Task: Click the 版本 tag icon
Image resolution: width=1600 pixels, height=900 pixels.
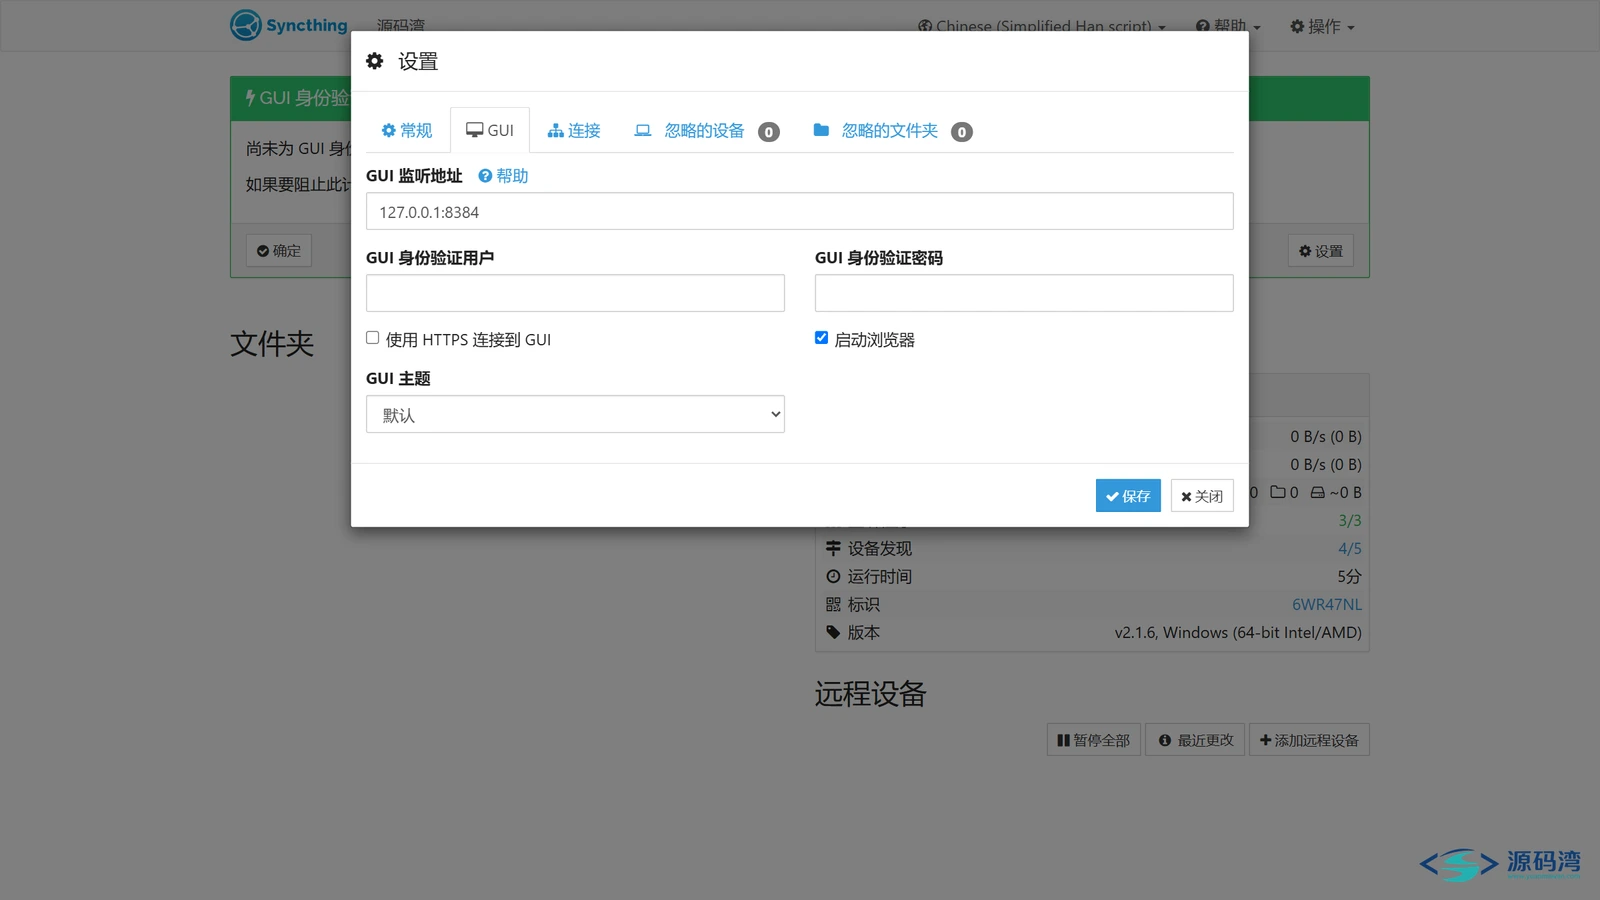Action: (833, 632)
